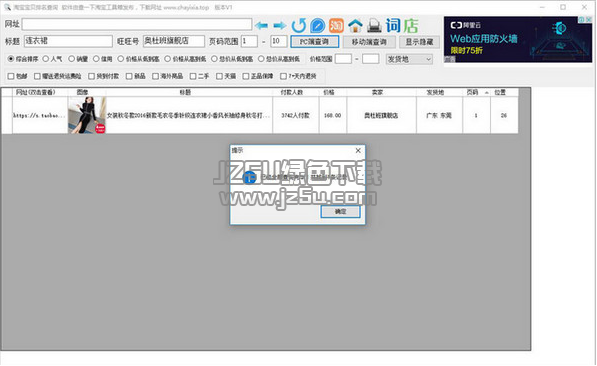597x366 pixels.
Task: Click the 卖家 column header
Action: click(x=381, y=92)
